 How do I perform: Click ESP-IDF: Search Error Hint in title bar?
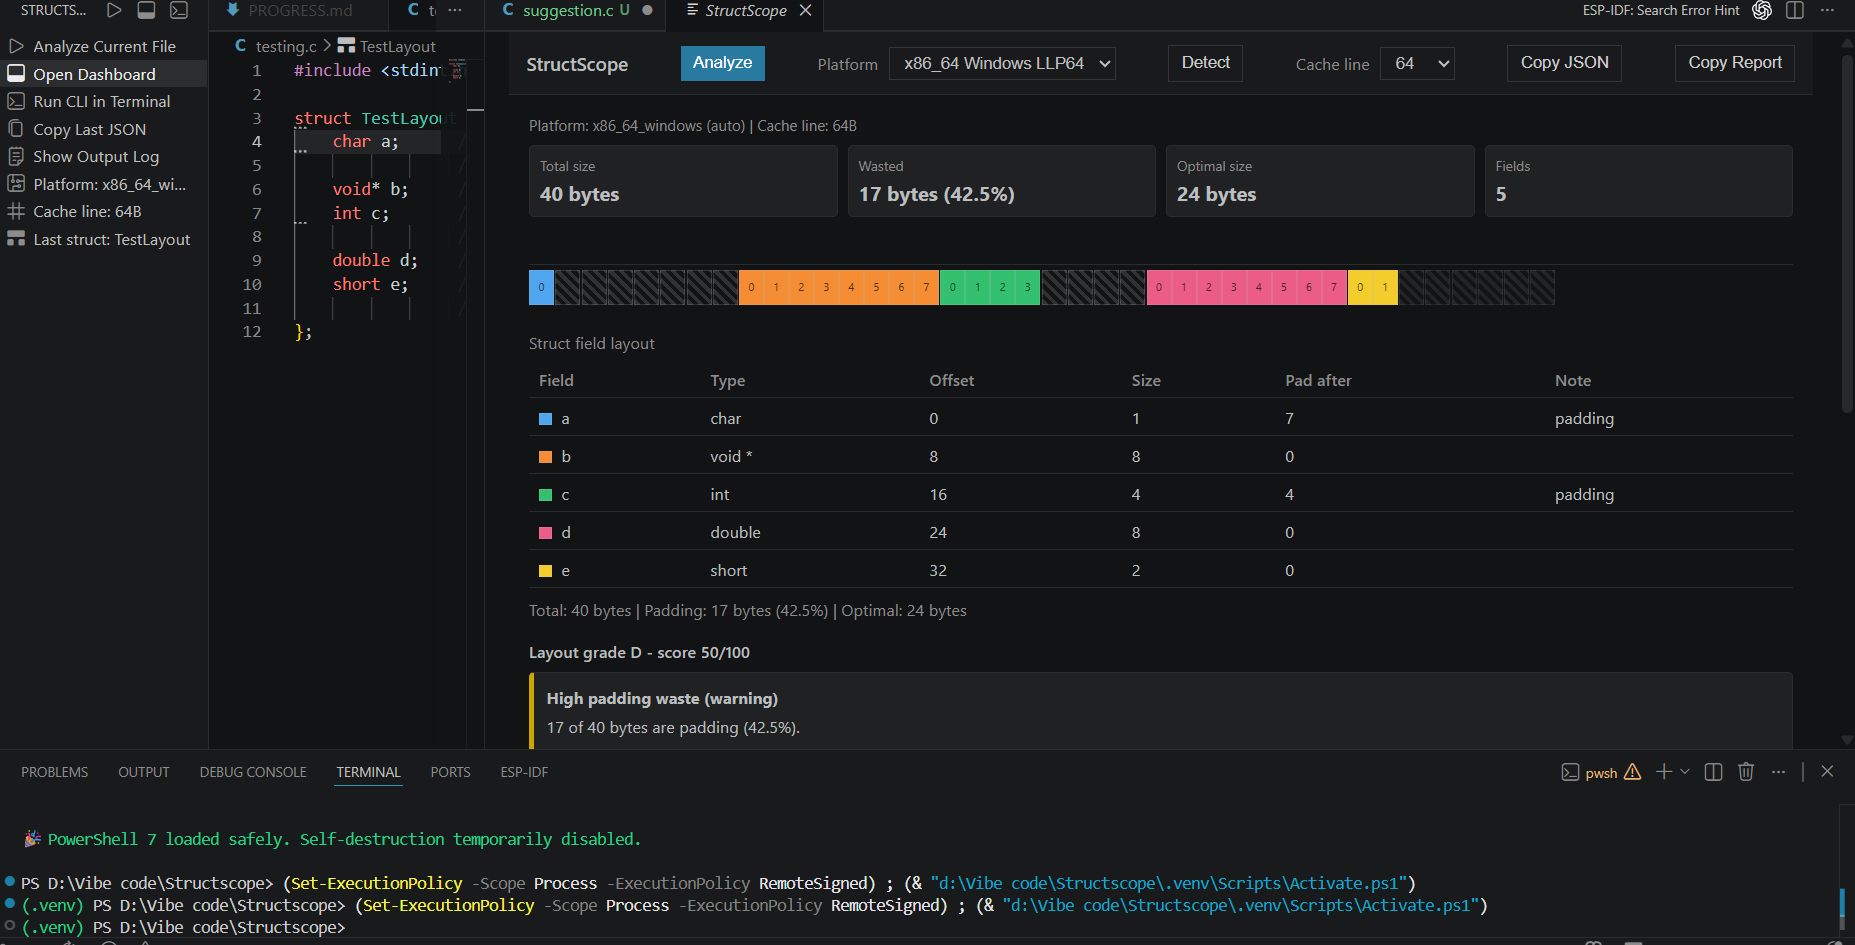1661,10
